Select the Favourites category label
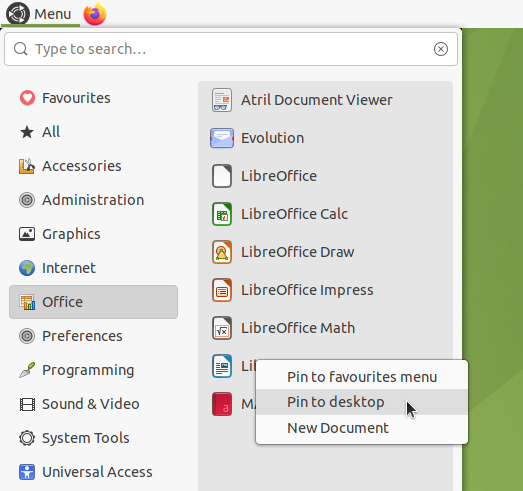The width and height of the screenshot is (523, 491). coord(76,98)
